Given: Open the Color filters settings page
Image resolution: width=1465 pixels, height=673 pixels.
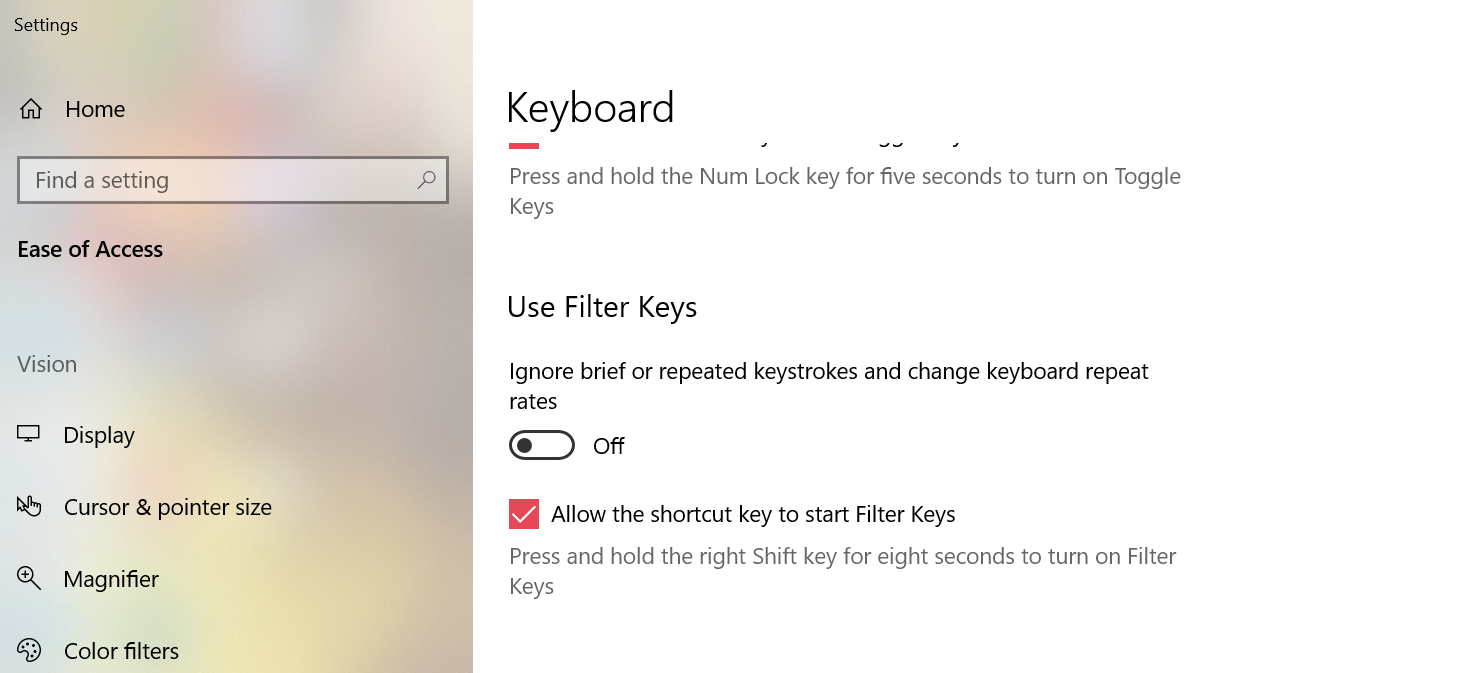Looking at the screenshot, I should point(121,651).
